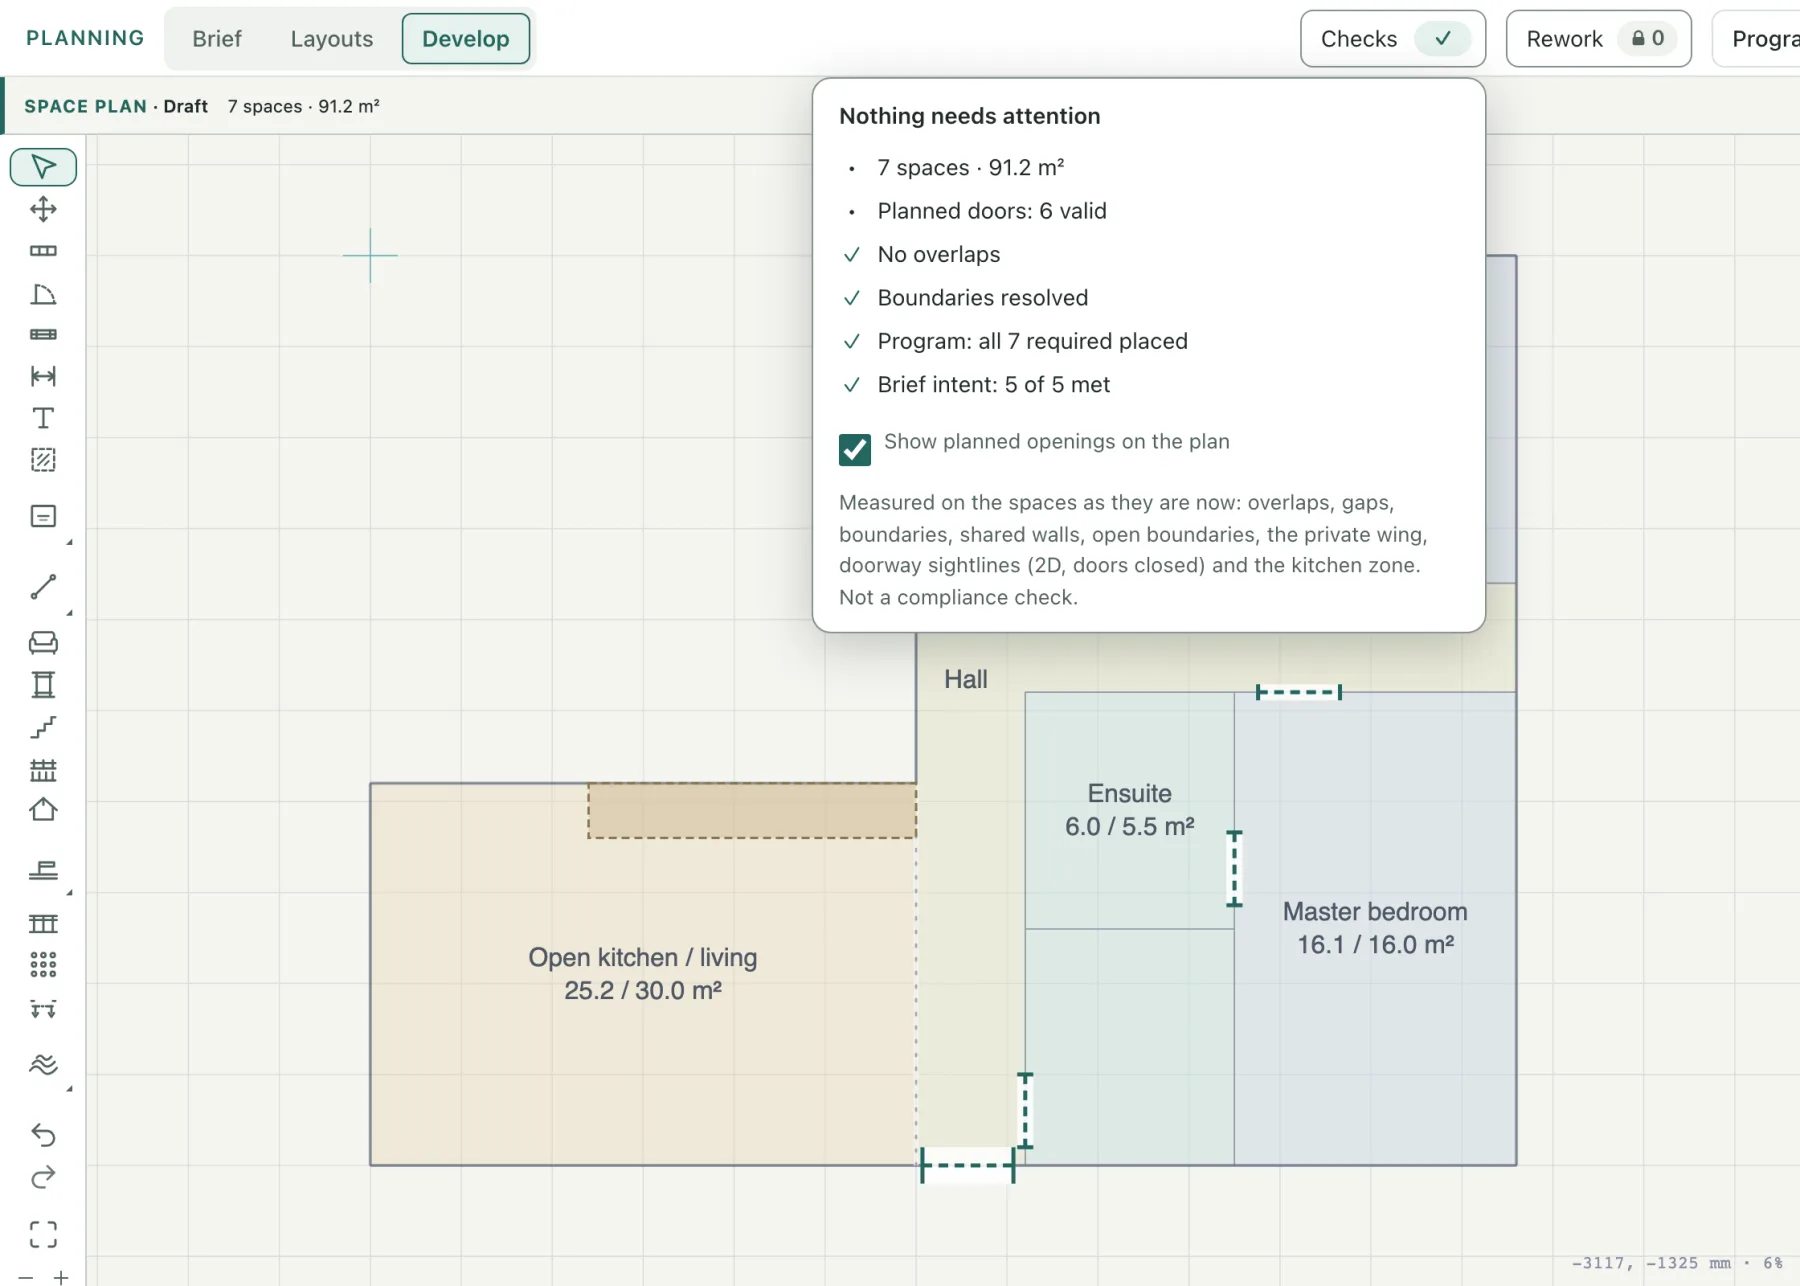Click the Ensuite room label

[x=1130, y=810]
